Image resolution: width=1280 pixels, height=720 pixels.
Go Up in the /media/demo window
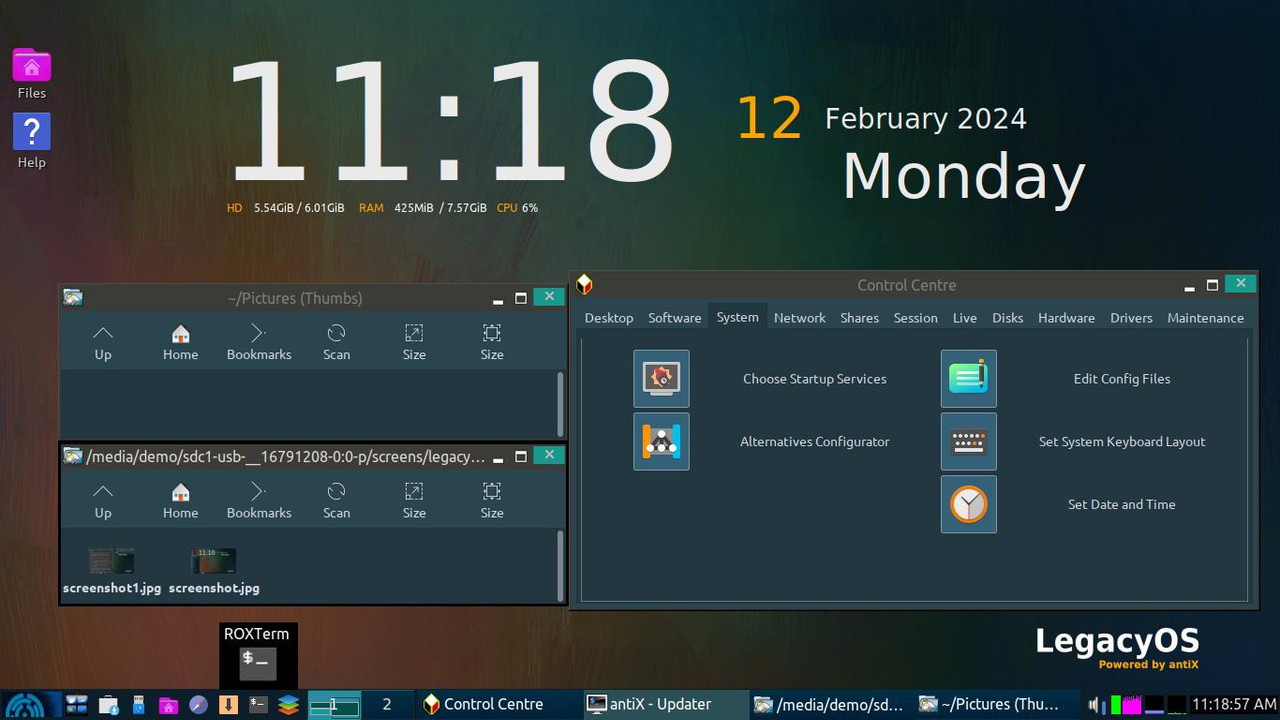[103, 500]
